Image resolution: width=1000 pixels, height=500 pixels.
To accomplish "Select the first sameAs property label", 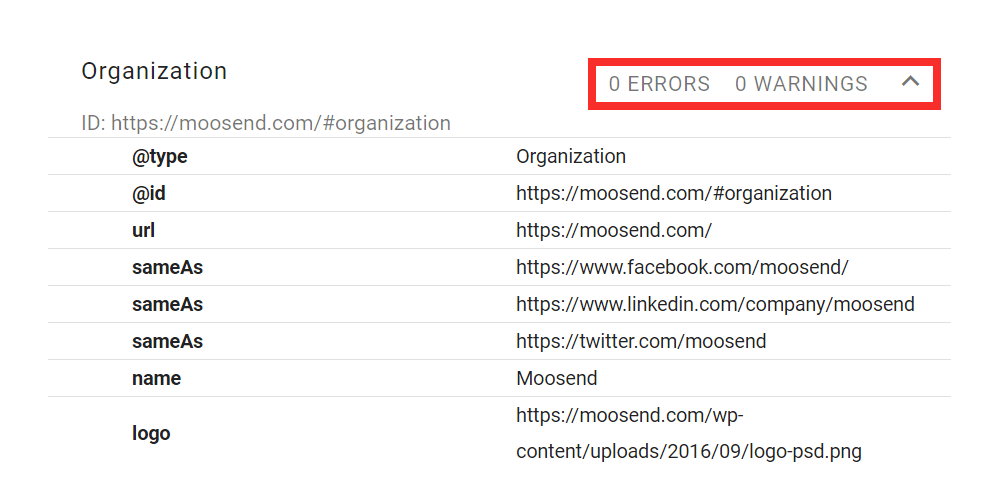I will point(167,267).
